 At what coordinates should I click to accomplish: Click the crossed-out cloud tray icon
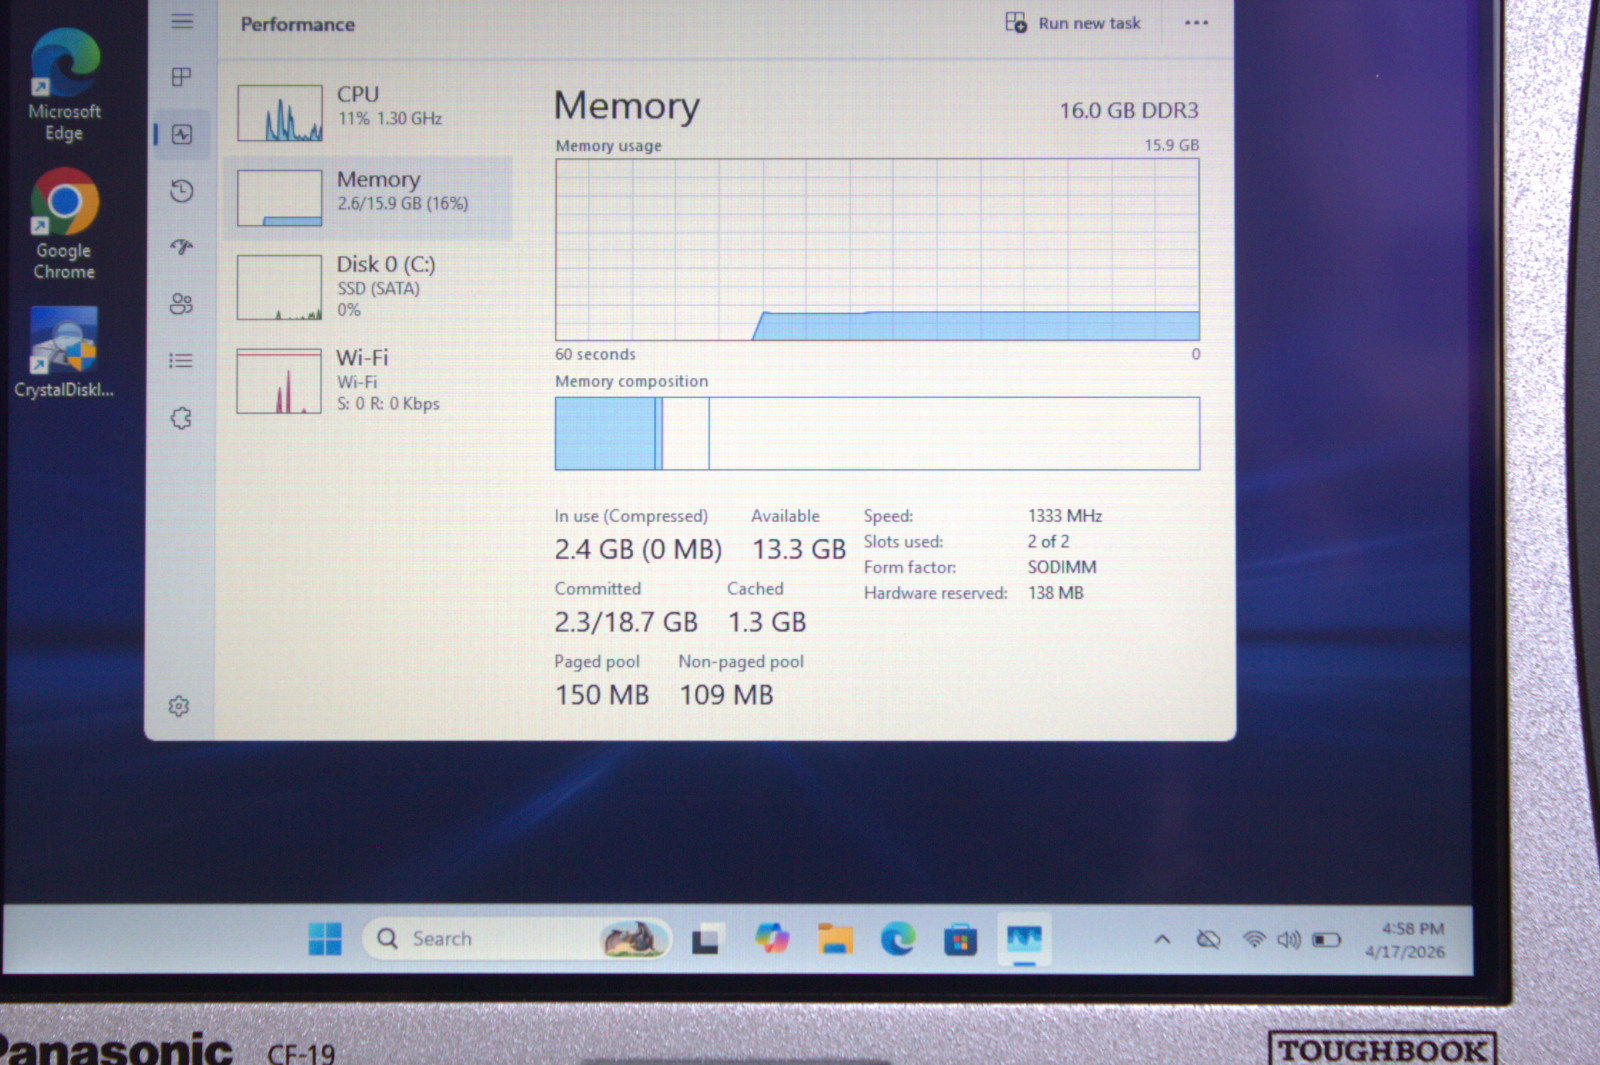[x=1208, y=939]
